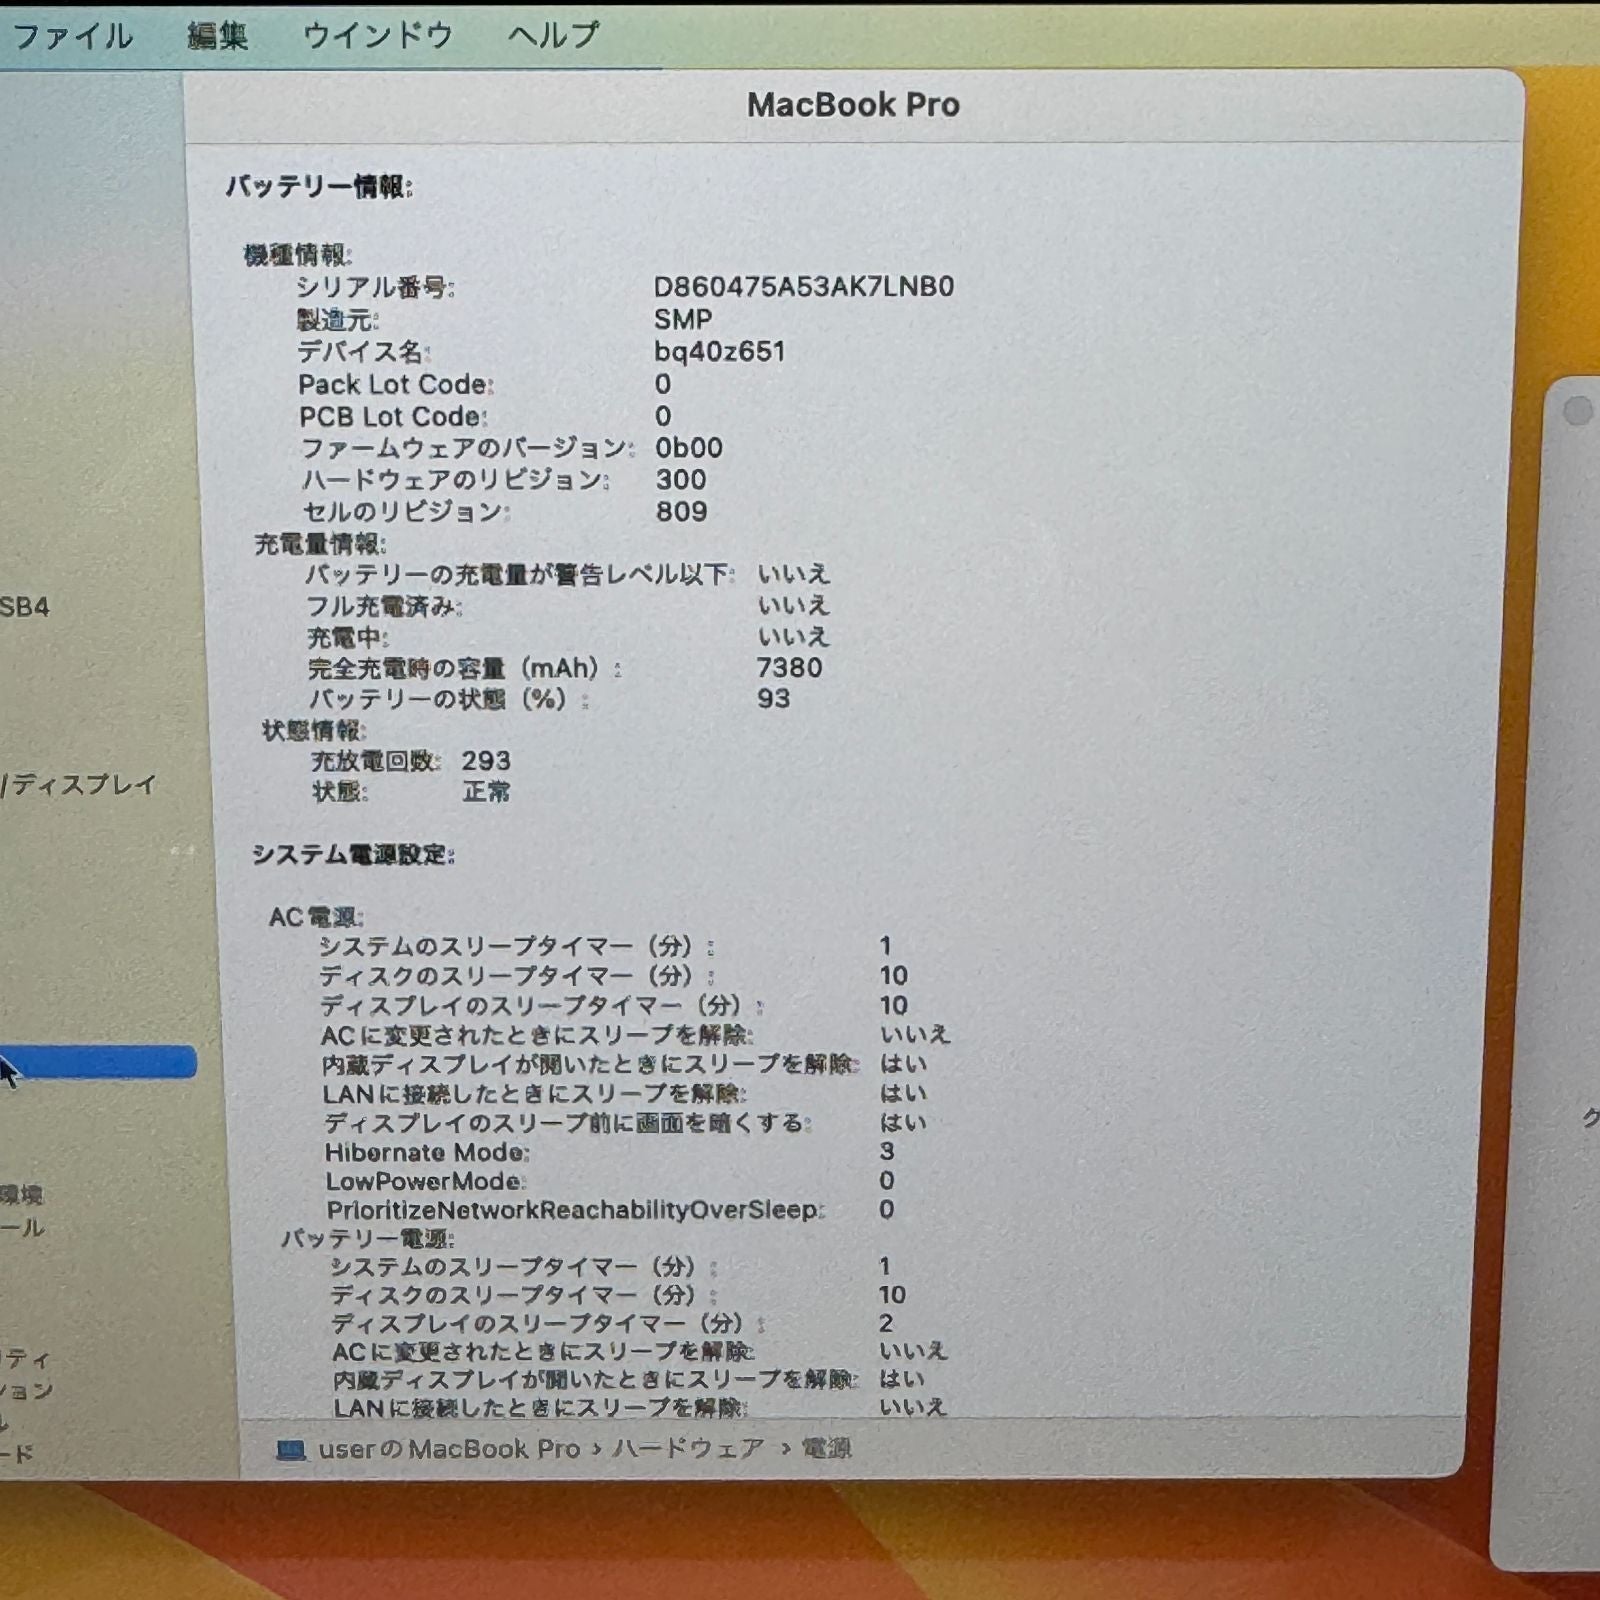Click full charge capacity value '7380'
The image size is (1600, 1600).
tap(790, 668)
